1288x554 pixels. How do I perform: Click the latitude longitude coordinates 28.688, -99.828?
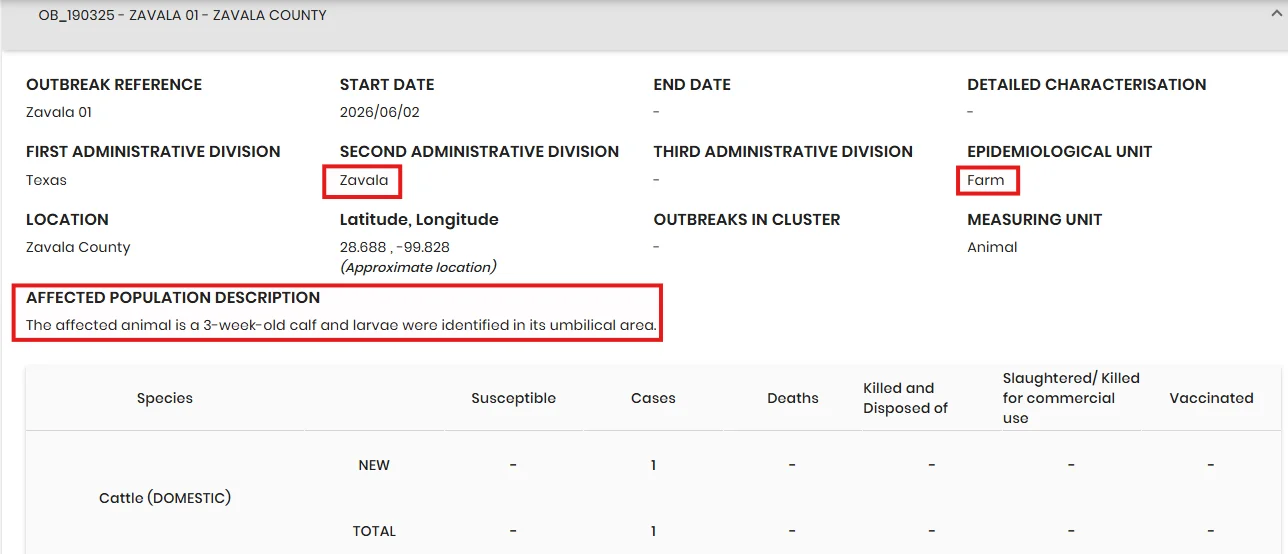(395, 247)
